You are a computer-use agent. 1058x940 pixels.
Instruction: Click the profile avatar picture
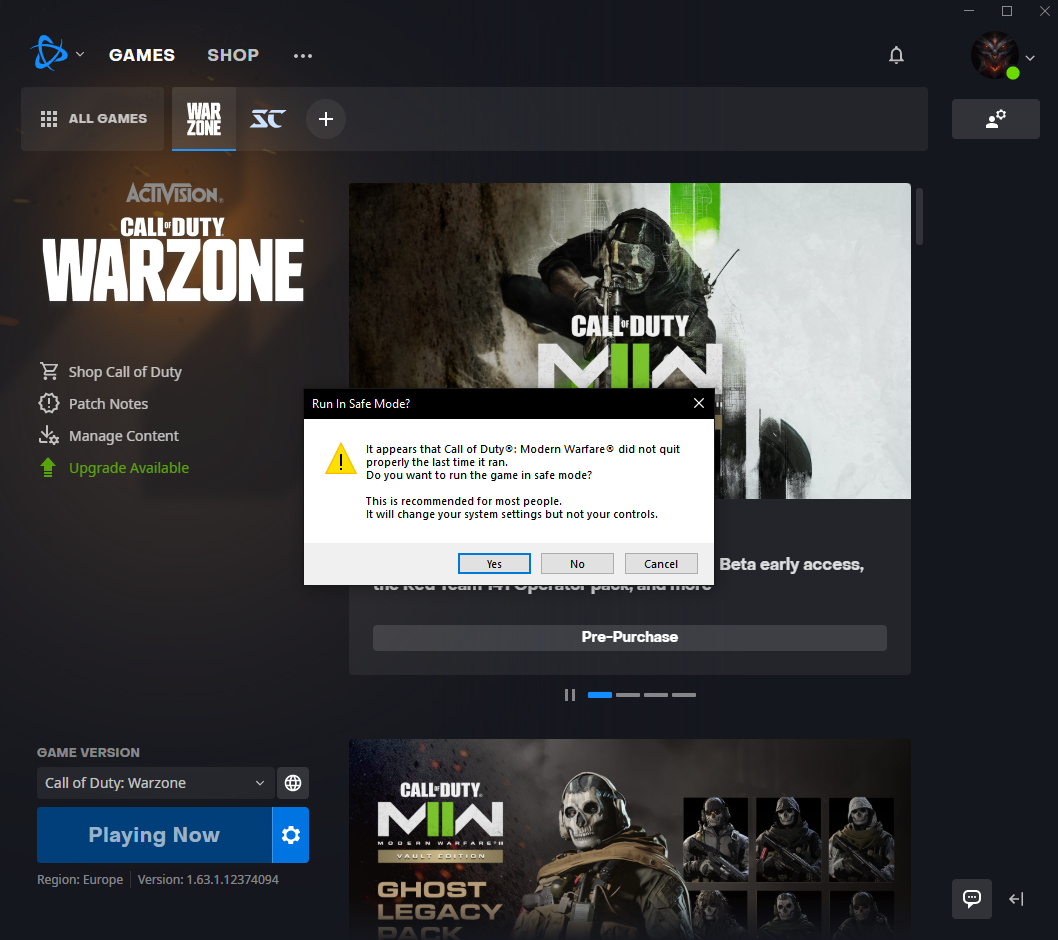[x=995, y=55]
